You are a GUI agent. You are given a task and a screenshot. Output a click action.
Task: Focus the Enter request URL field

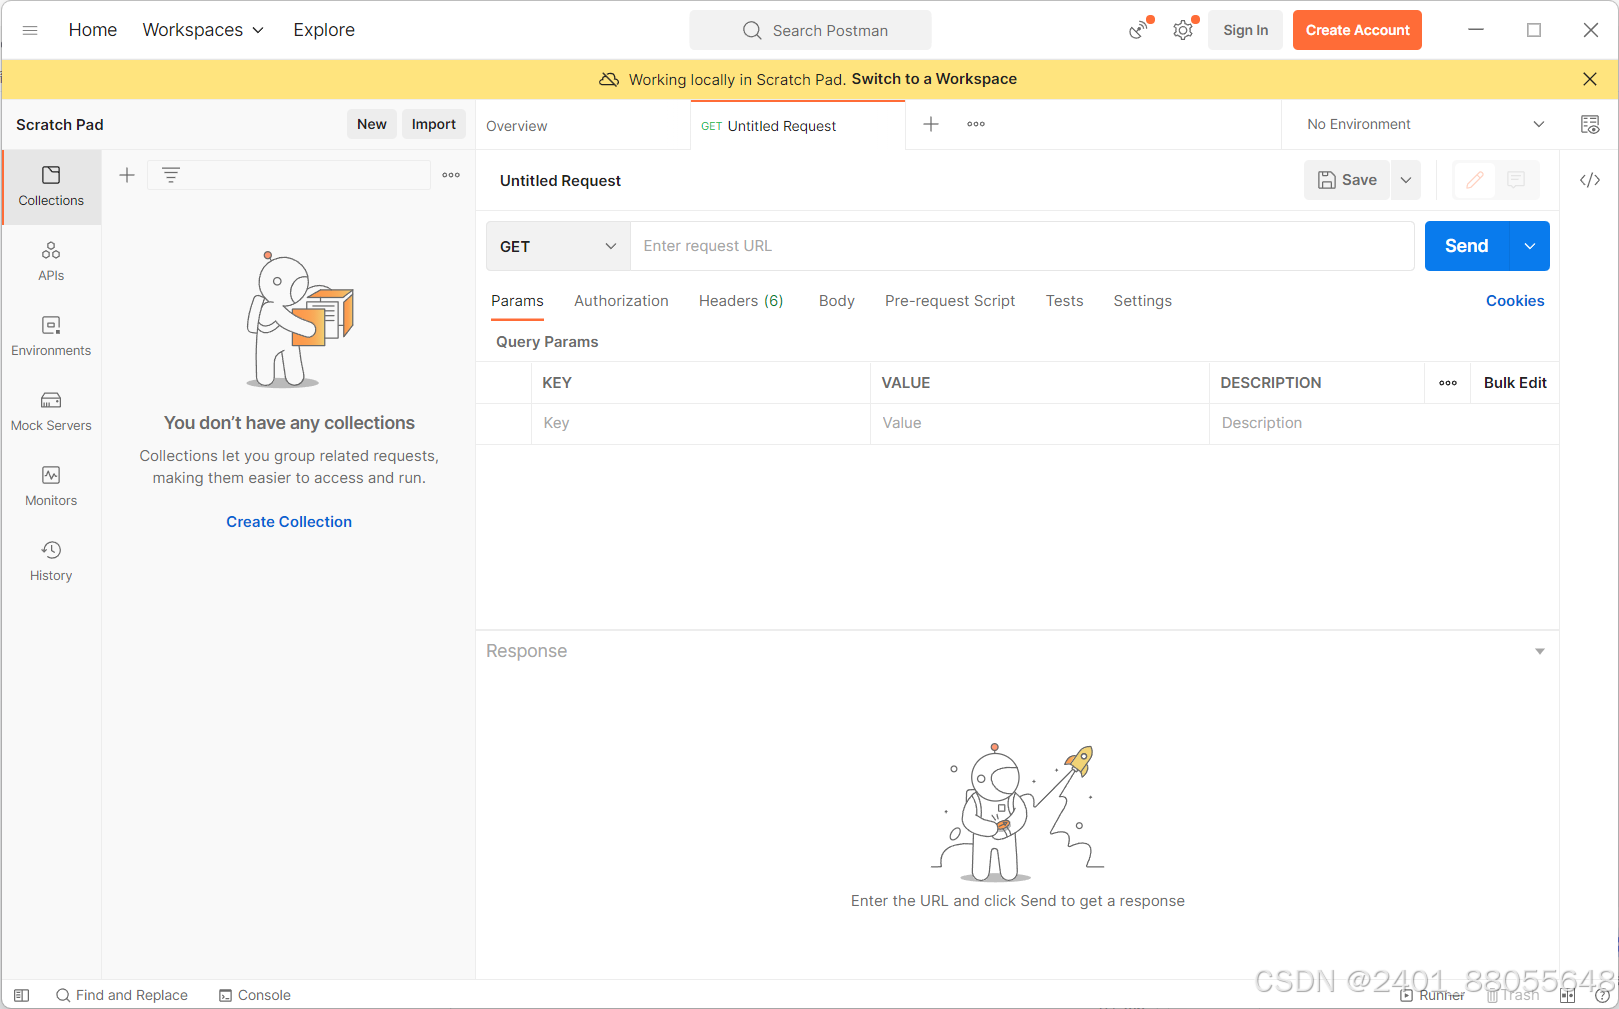pyautogui.click(x=1022, y=246)
